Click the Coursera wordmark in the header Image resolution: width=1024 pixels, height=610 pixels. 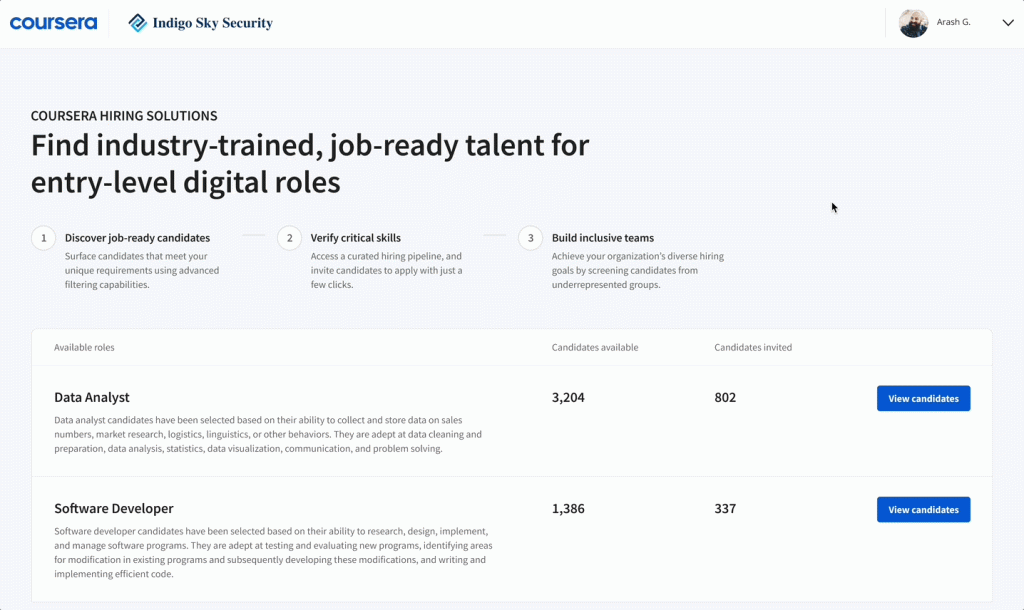pos(53,22)
